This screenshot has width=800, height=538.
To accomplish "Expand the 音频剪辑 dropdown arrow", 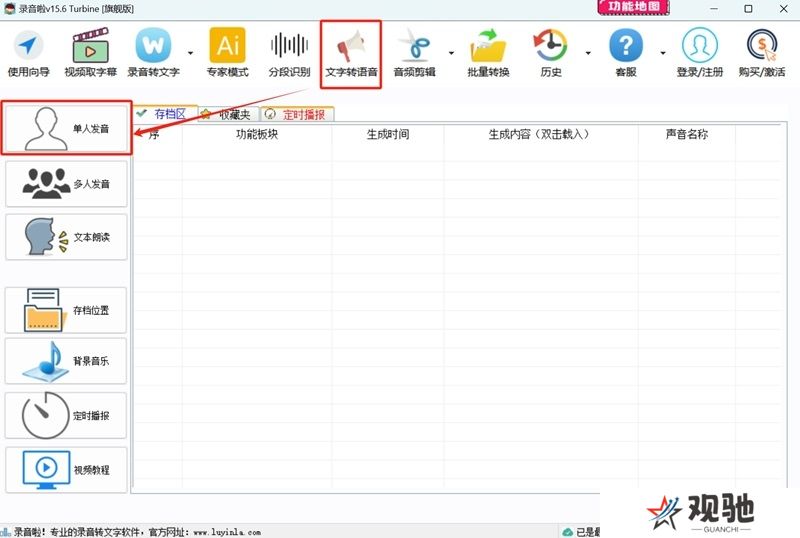I will (451, 53).
